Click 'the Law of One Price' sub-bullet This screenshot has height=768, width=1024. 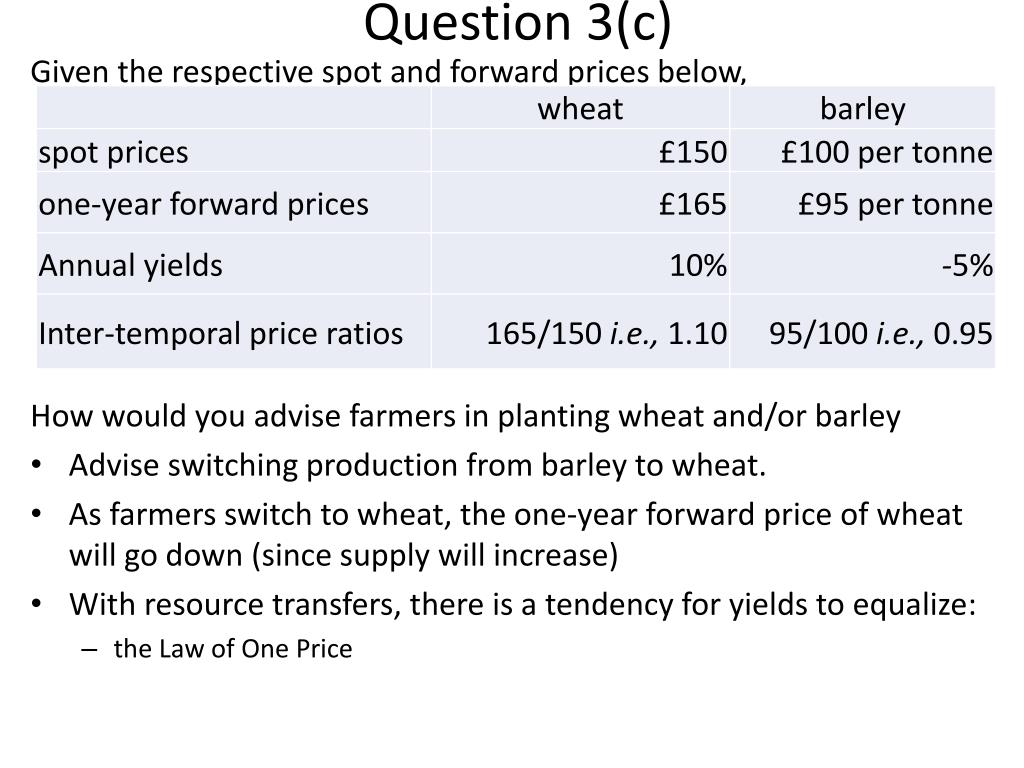pos(232,648)
